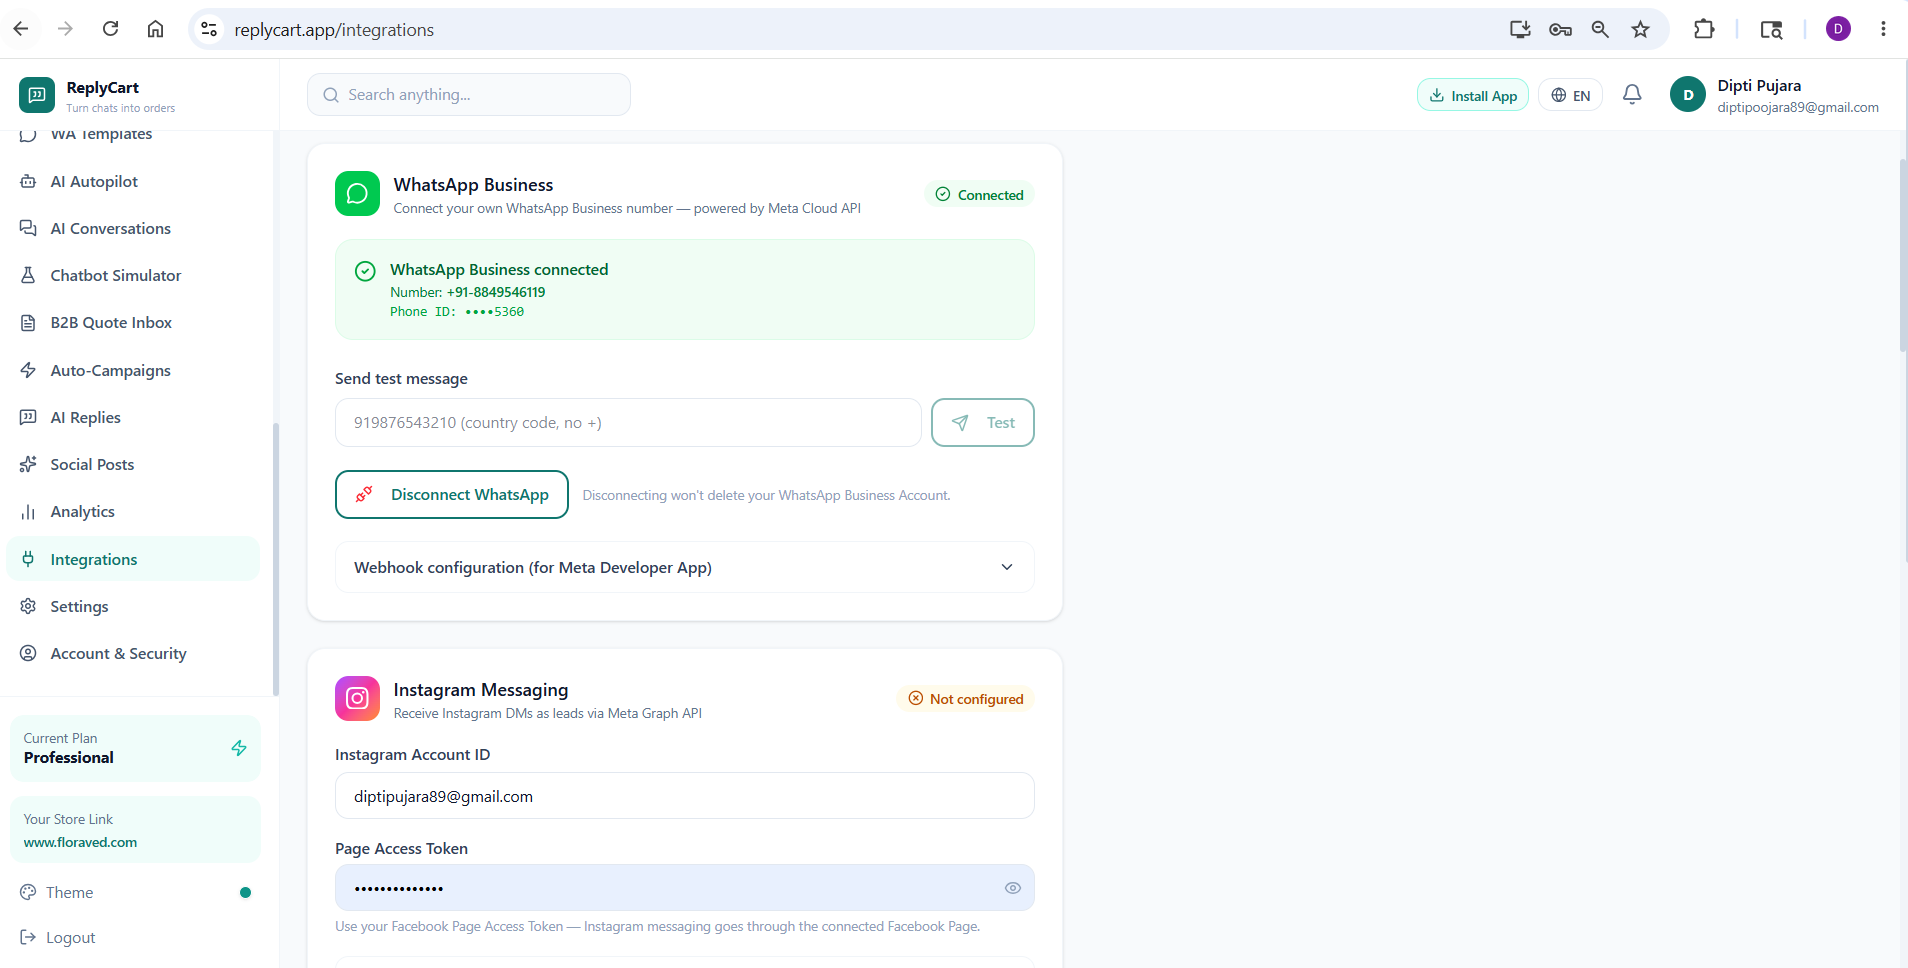Click the Connected status badge
The height and width of the screenshot is (968, 1908).
(x=980, y=195)
